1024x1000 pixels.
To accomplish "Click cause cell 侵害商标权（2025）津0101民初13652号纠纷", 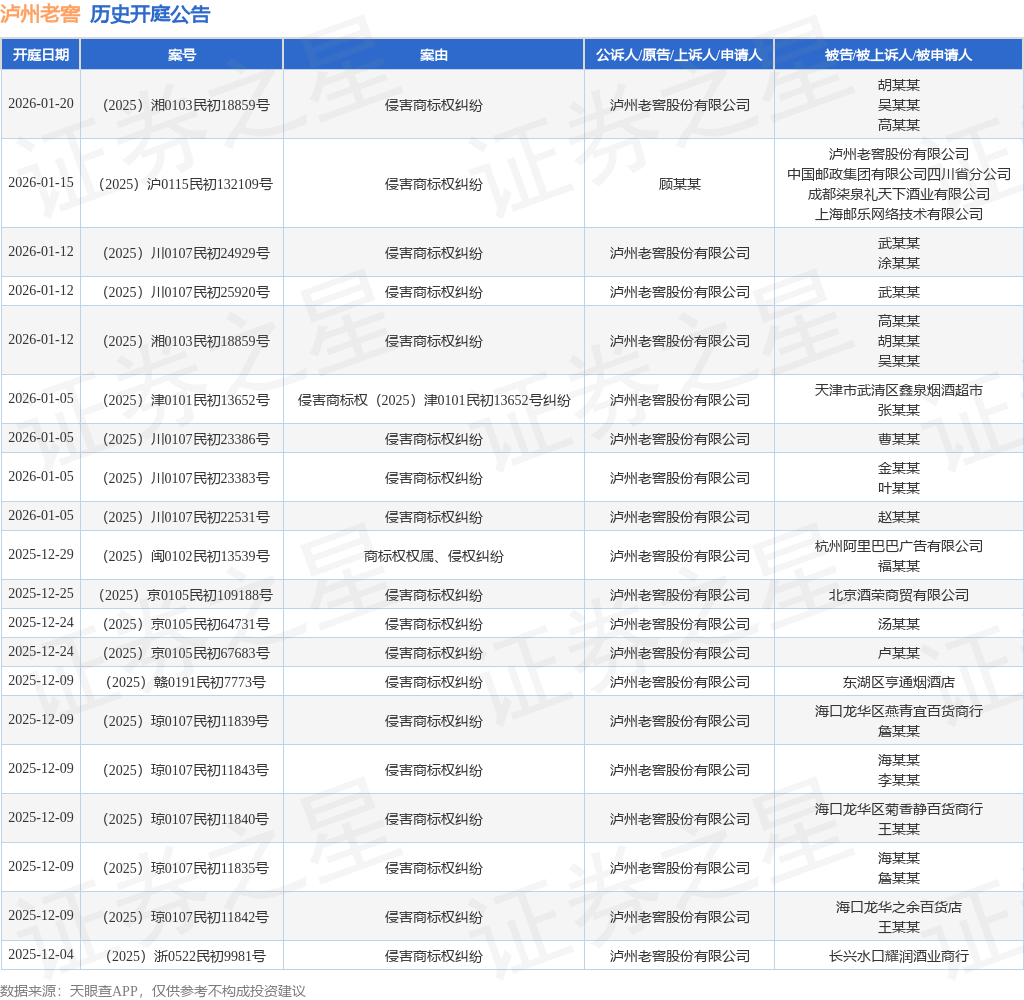I will pyautogui.click(x=434, y=400).
